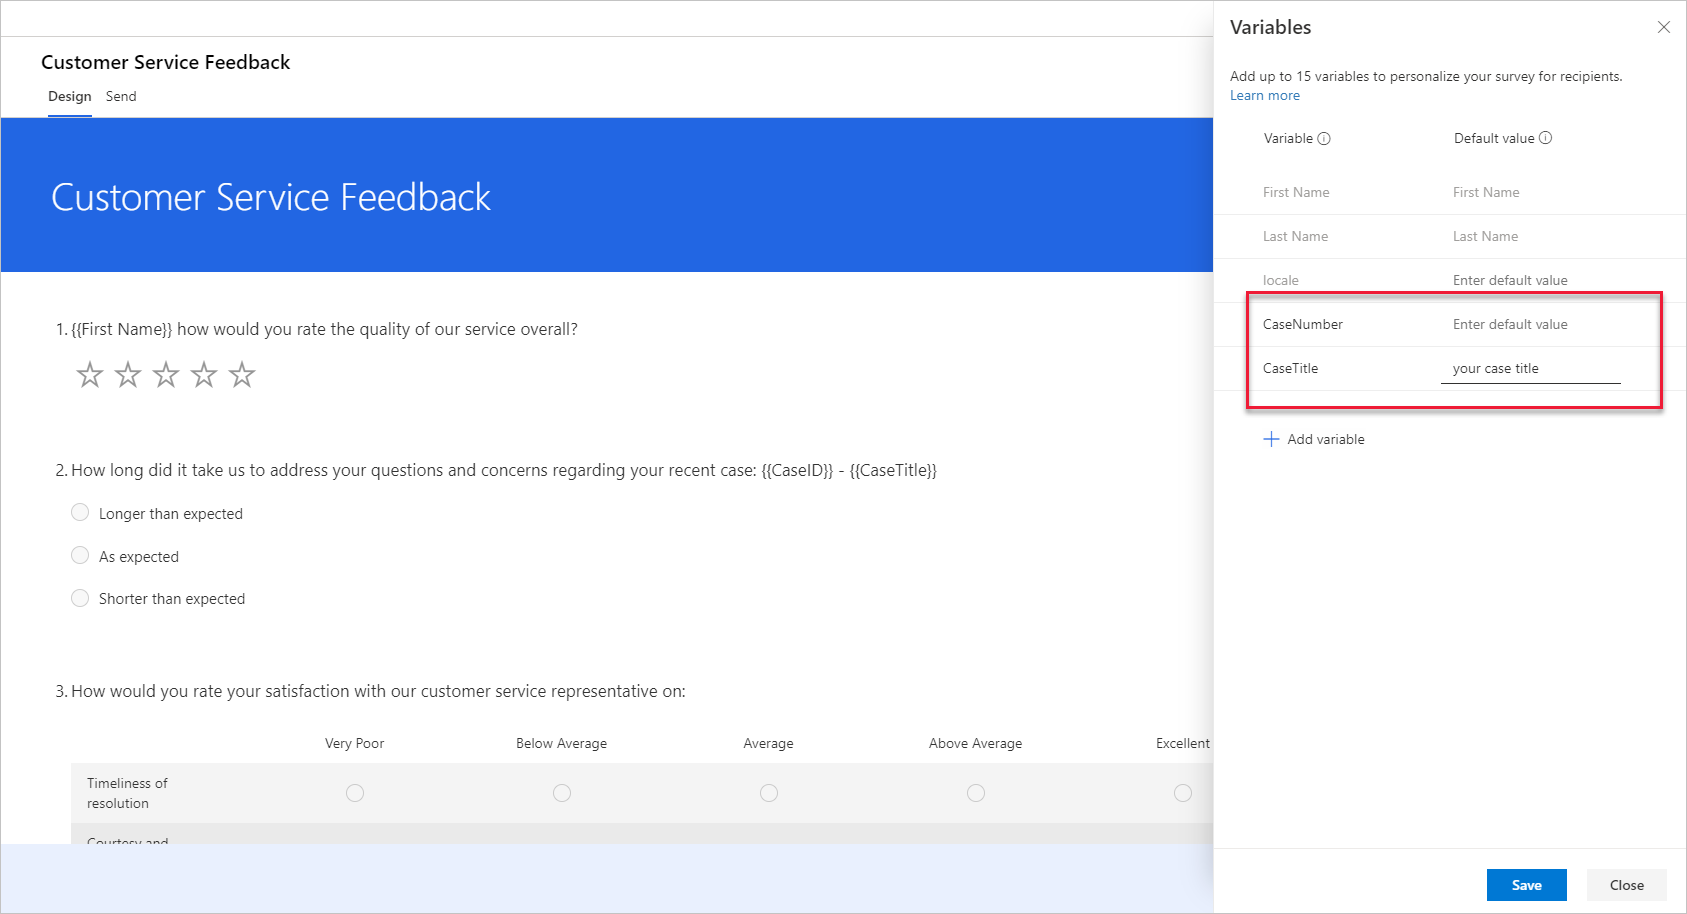Click the plus icon to add variable
The image size is (1687, 914).
[x=1271, y=439]
